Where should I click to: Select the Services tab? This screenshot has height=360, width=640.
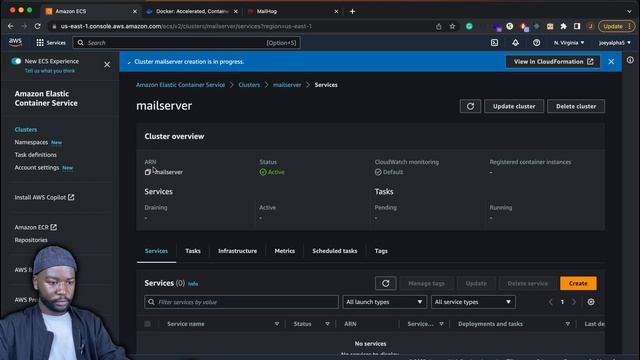click(x=156, y=251)
